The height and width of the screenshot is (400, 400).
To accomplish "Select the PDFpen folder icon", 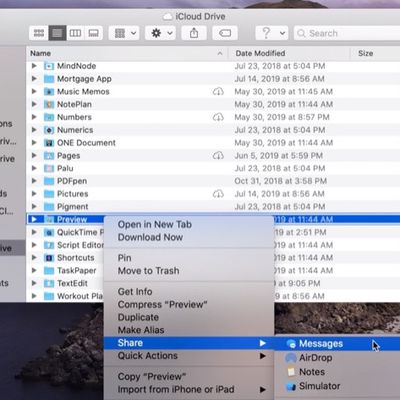I will (x=49, y=181).
